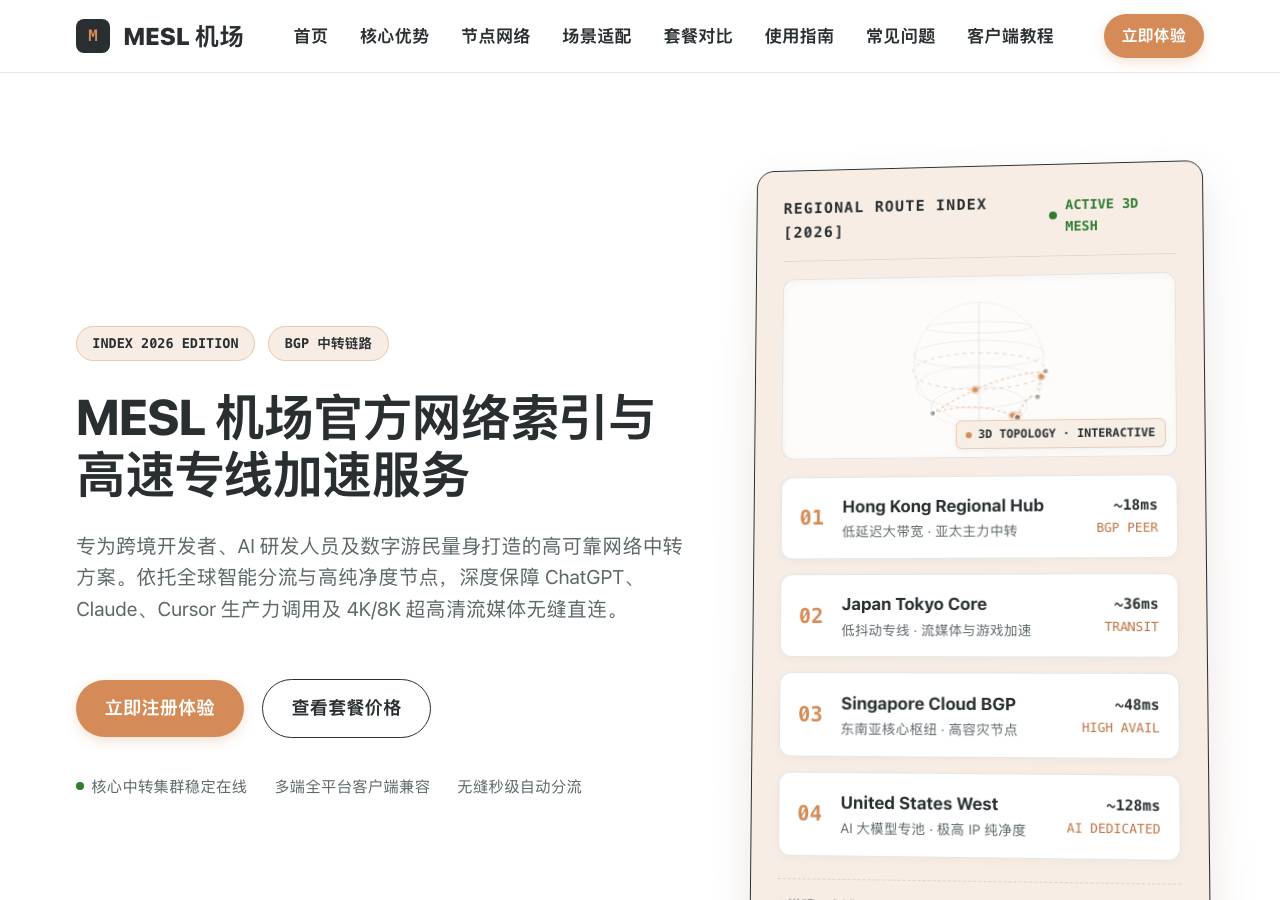The image size is (1280, 900).
Task: Select the Singapore Cloud BGP row
Action: click(979, 715)
